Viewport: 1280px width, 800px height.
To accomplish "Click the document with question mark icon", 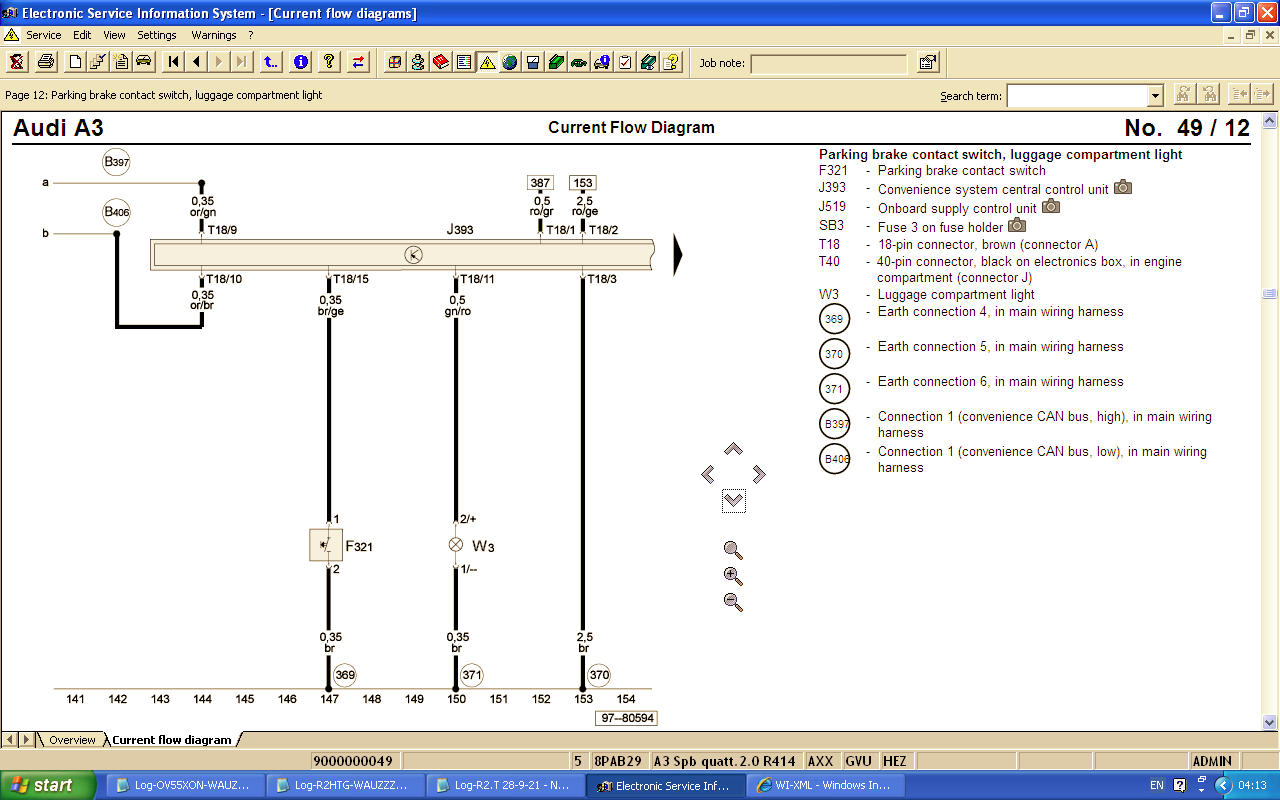I will coord(671,62).
